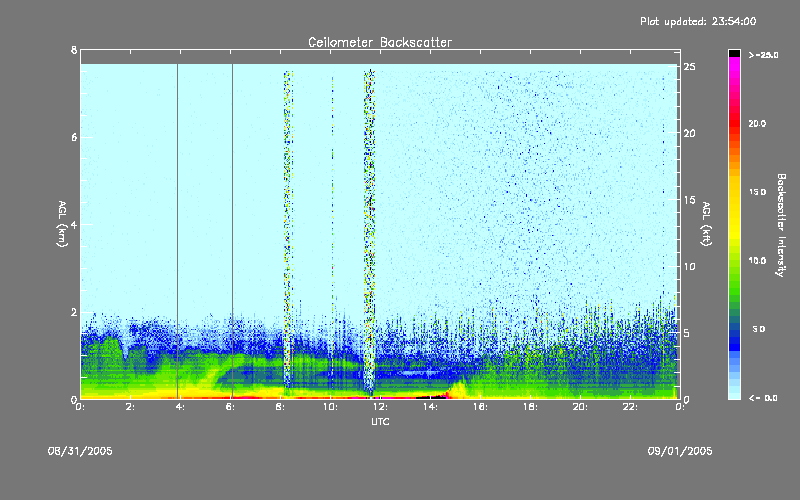Click the 5 tick on the kft axis

(x=687, y=333)
